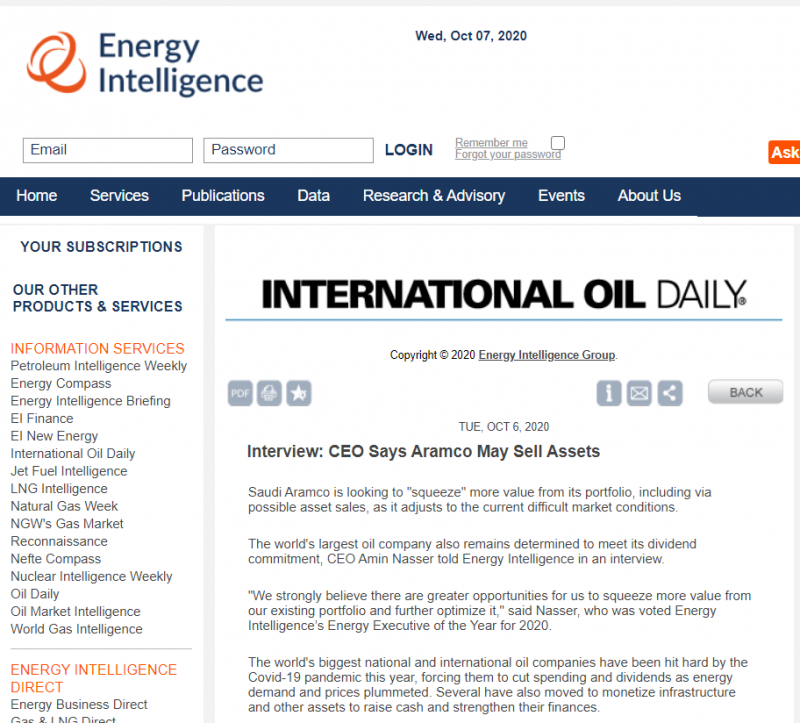Click the print article icon
This screenshot has width=800, height=723.
click(269, 393)
